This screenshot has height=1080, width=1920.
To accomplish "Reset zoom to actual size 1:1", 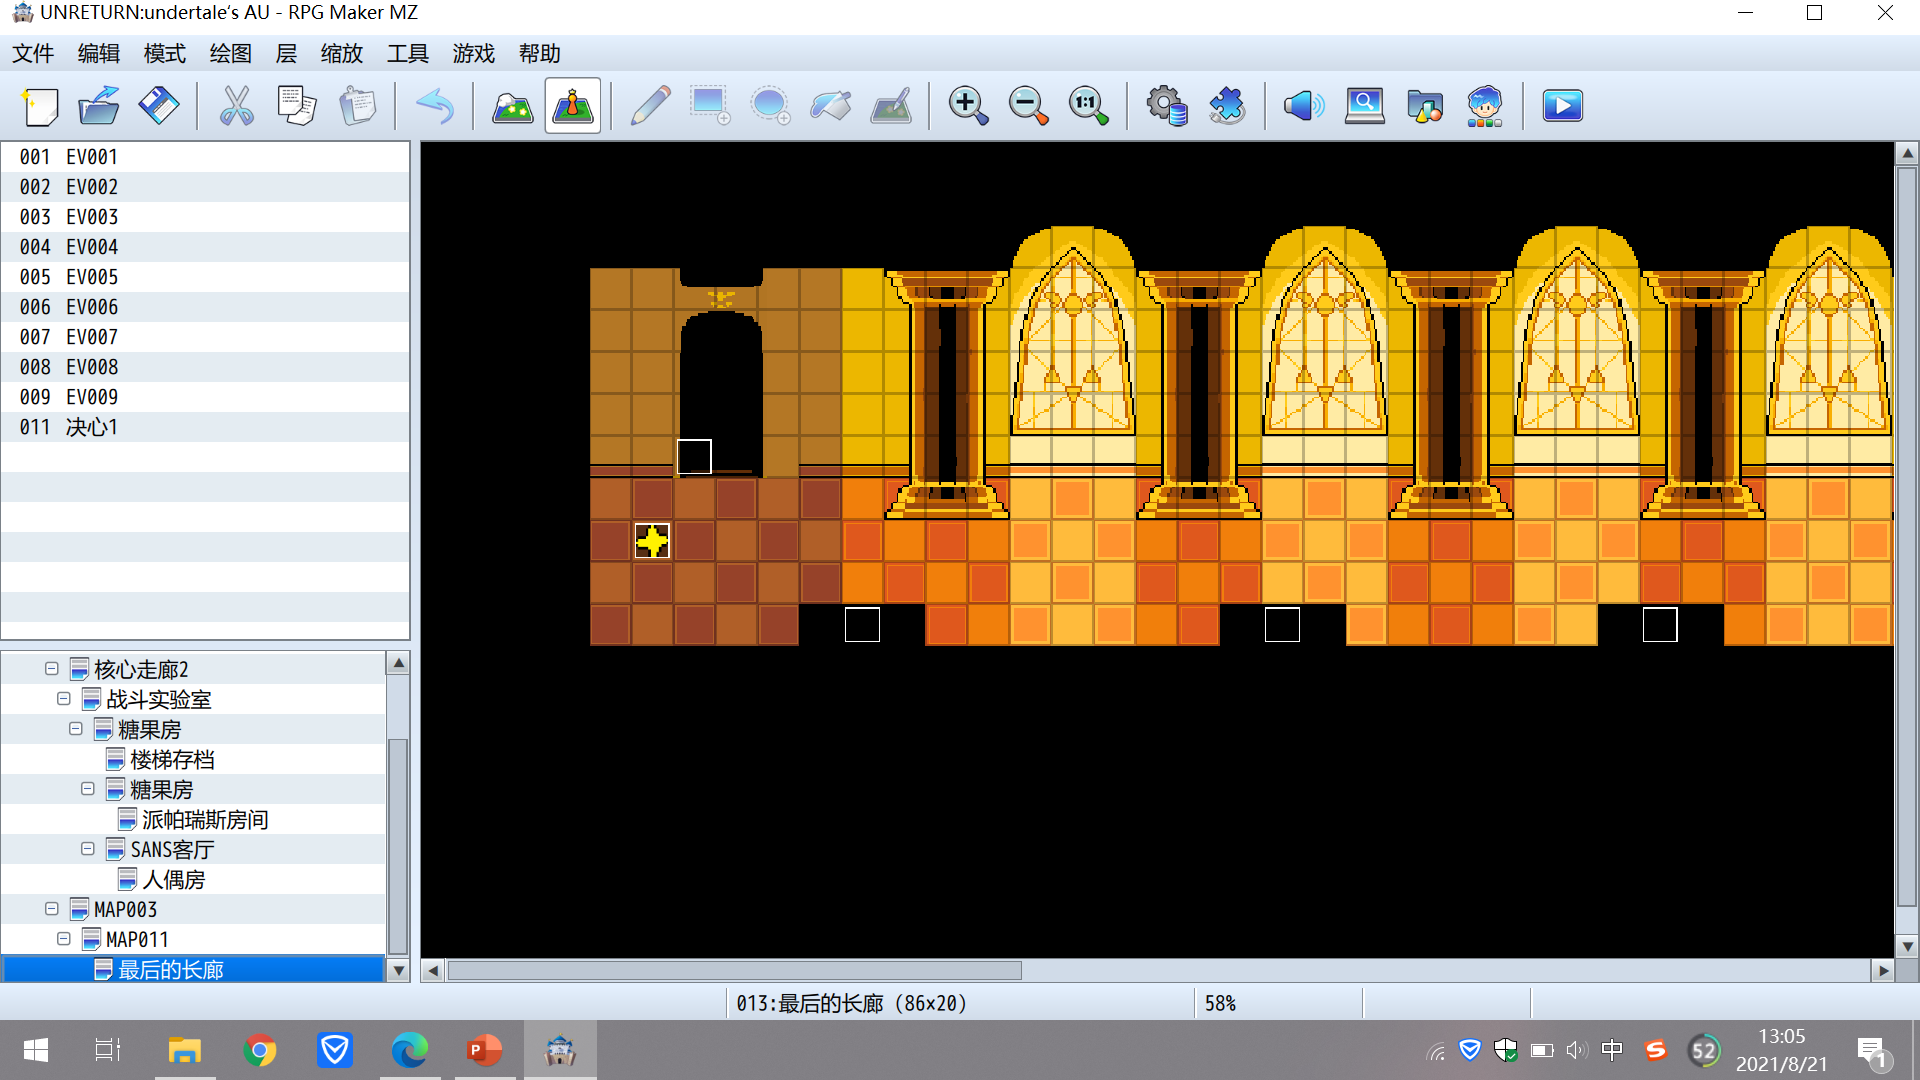I will point(1088,105).
